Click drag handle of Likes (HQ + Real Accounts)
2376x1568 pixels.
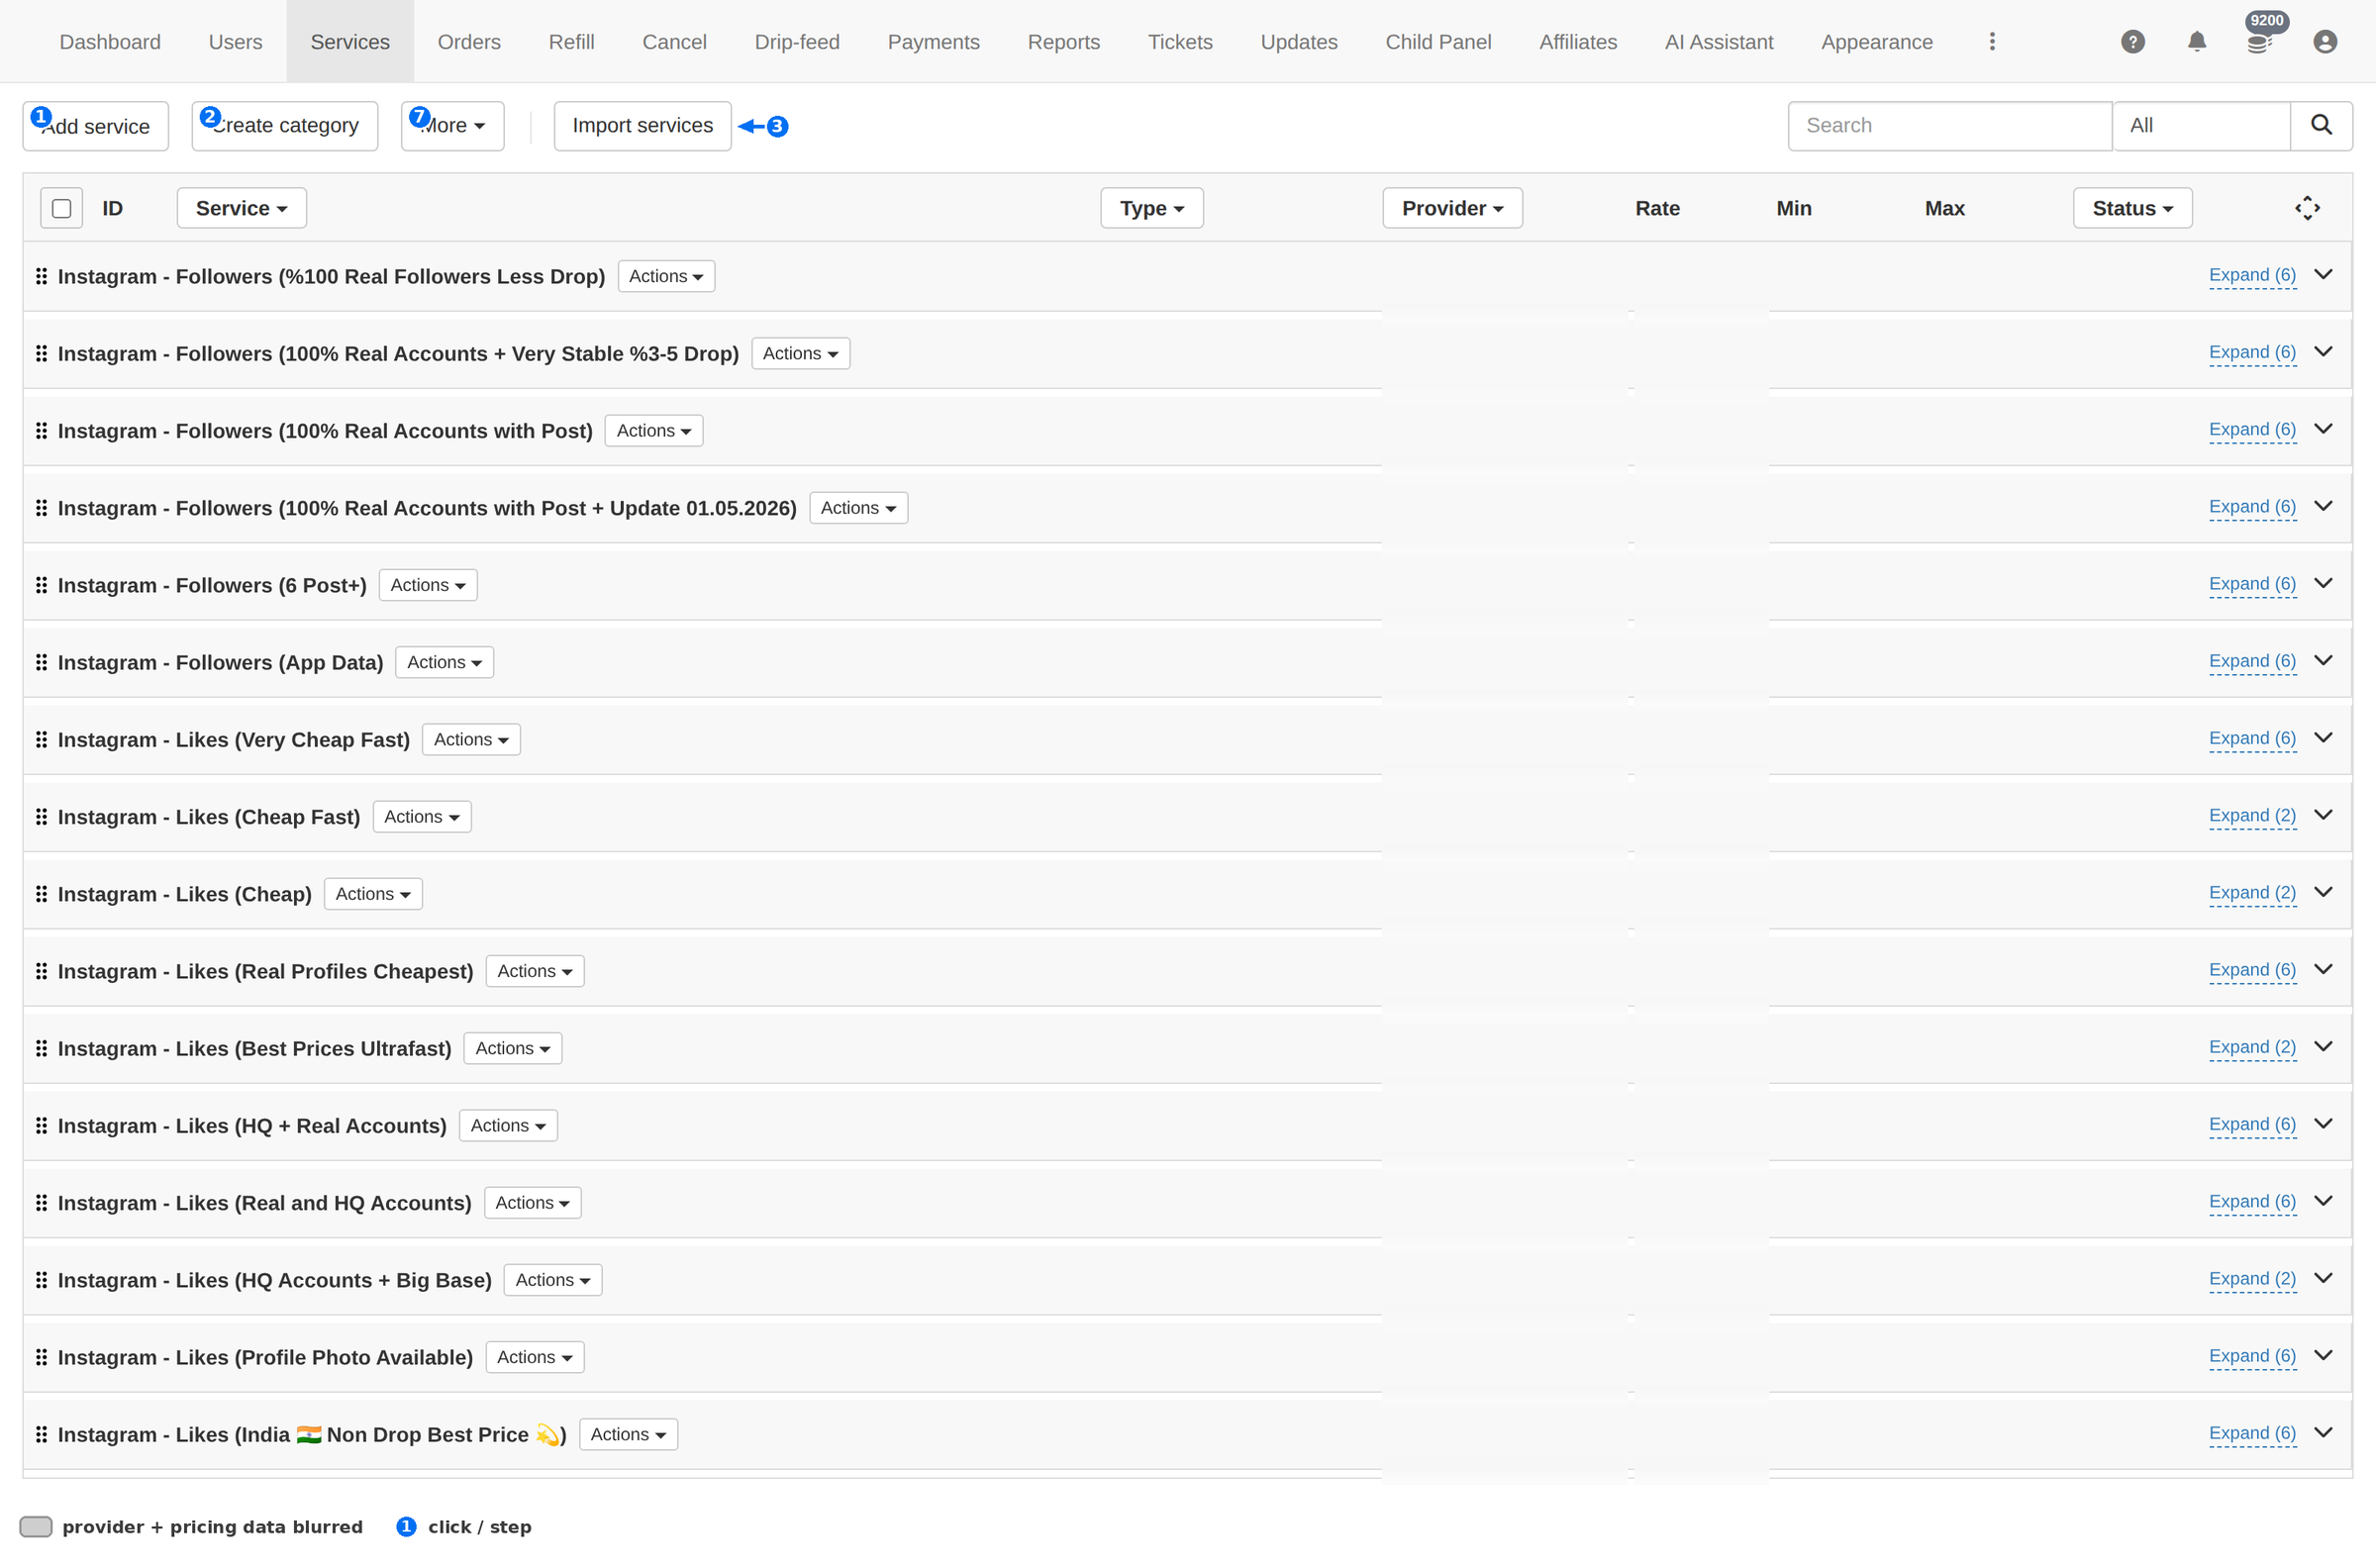tap(41, 1125)
